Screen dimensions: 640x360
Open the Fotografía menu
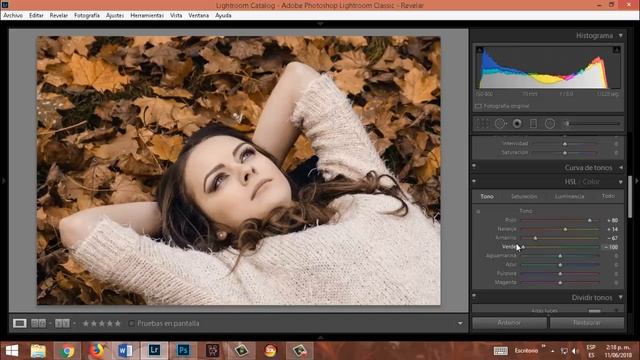click(87, 16)
